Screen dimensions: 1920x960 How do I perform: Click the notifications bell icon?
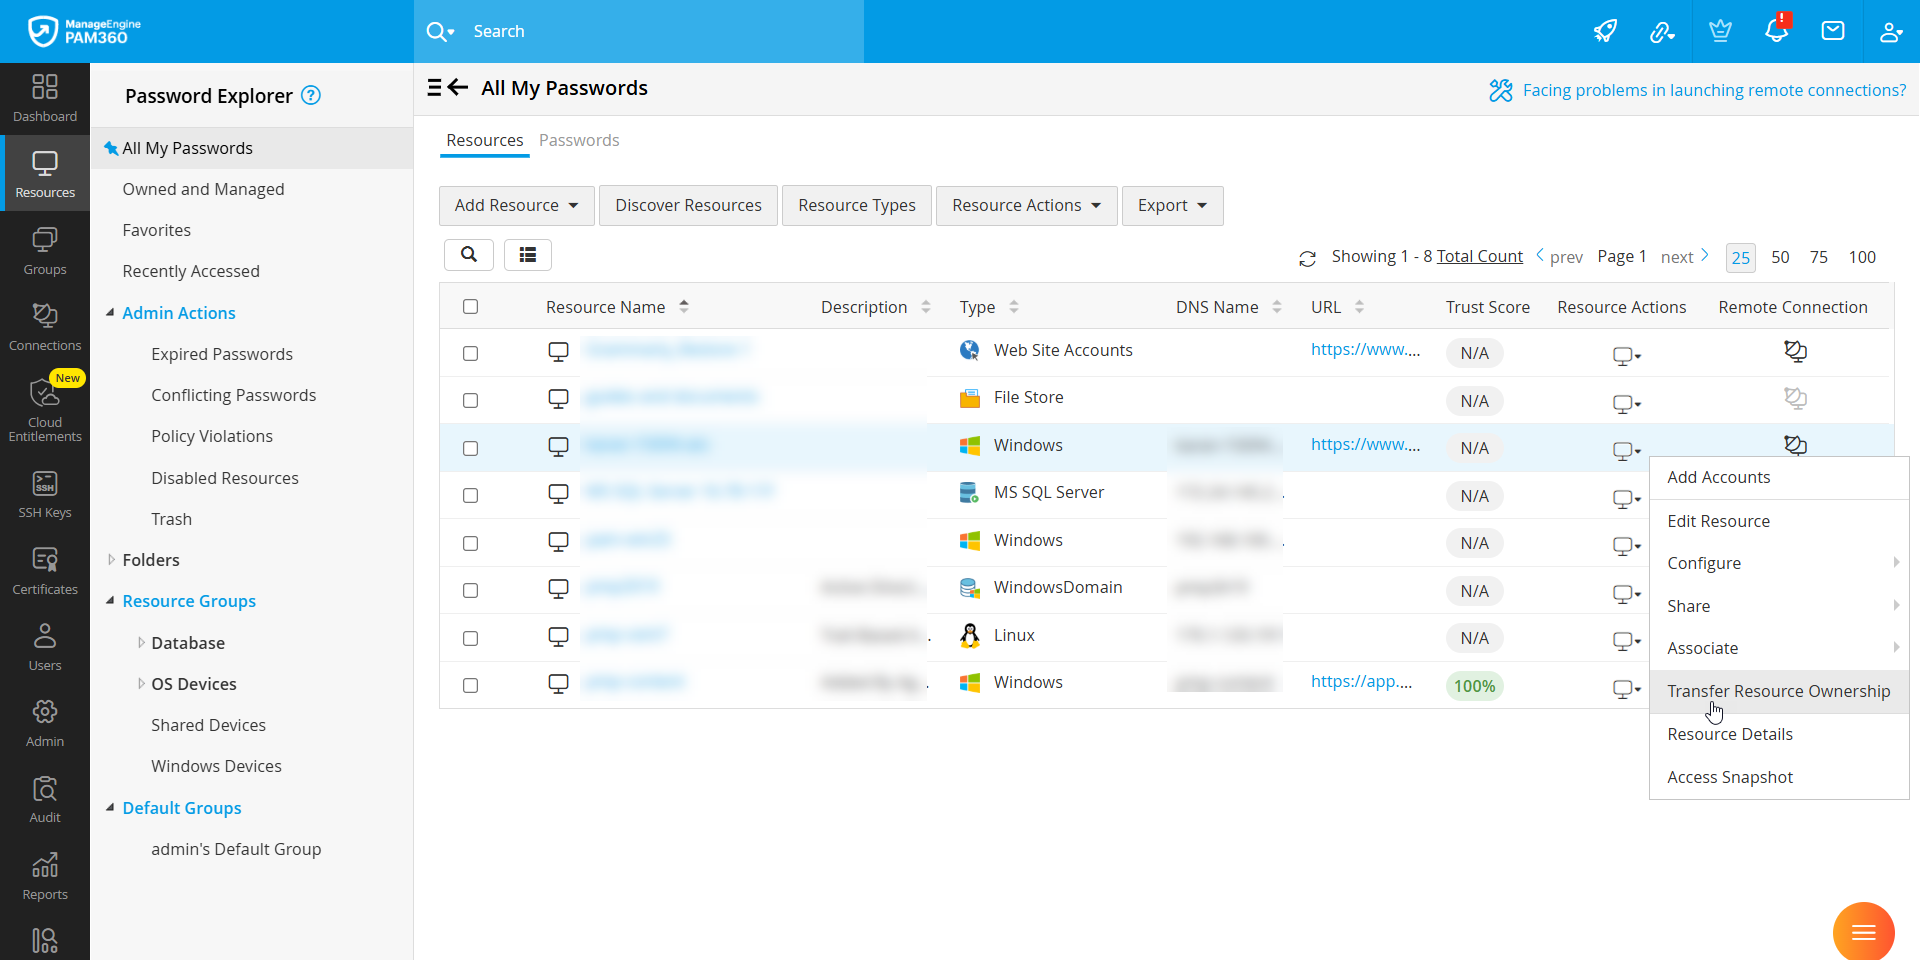click(x=1776, y=31)
